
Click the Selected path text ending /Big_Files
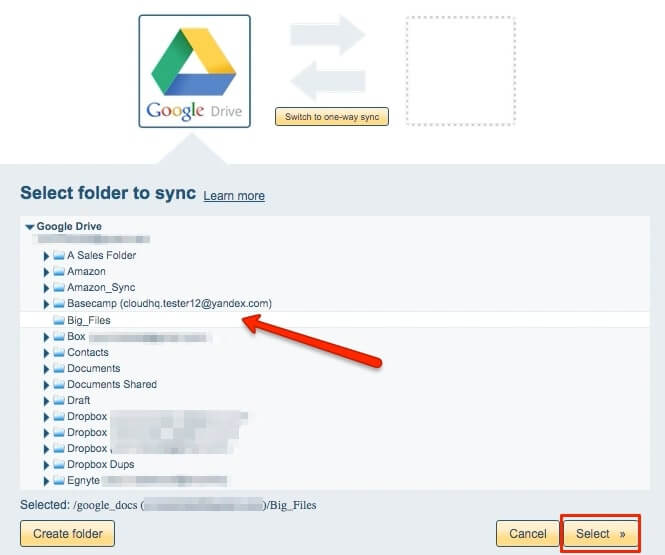click(x=168, y=505)
